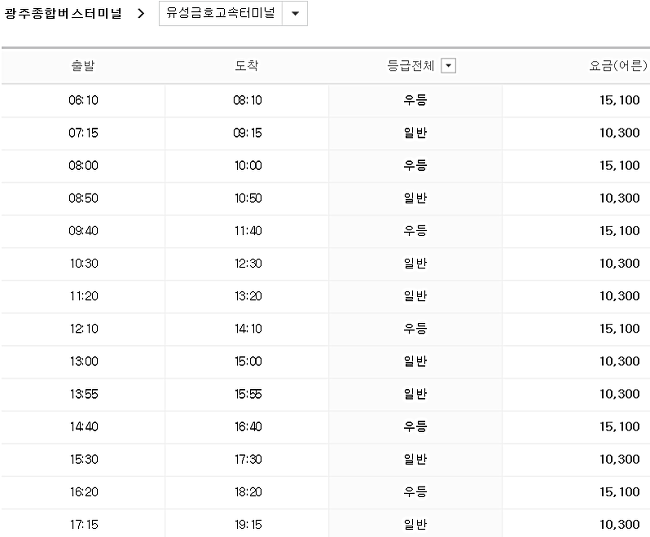The width and height of the screenshot is (650, 537).
Task: Click the 요금(어른) column header
Action: pos(618,66)
